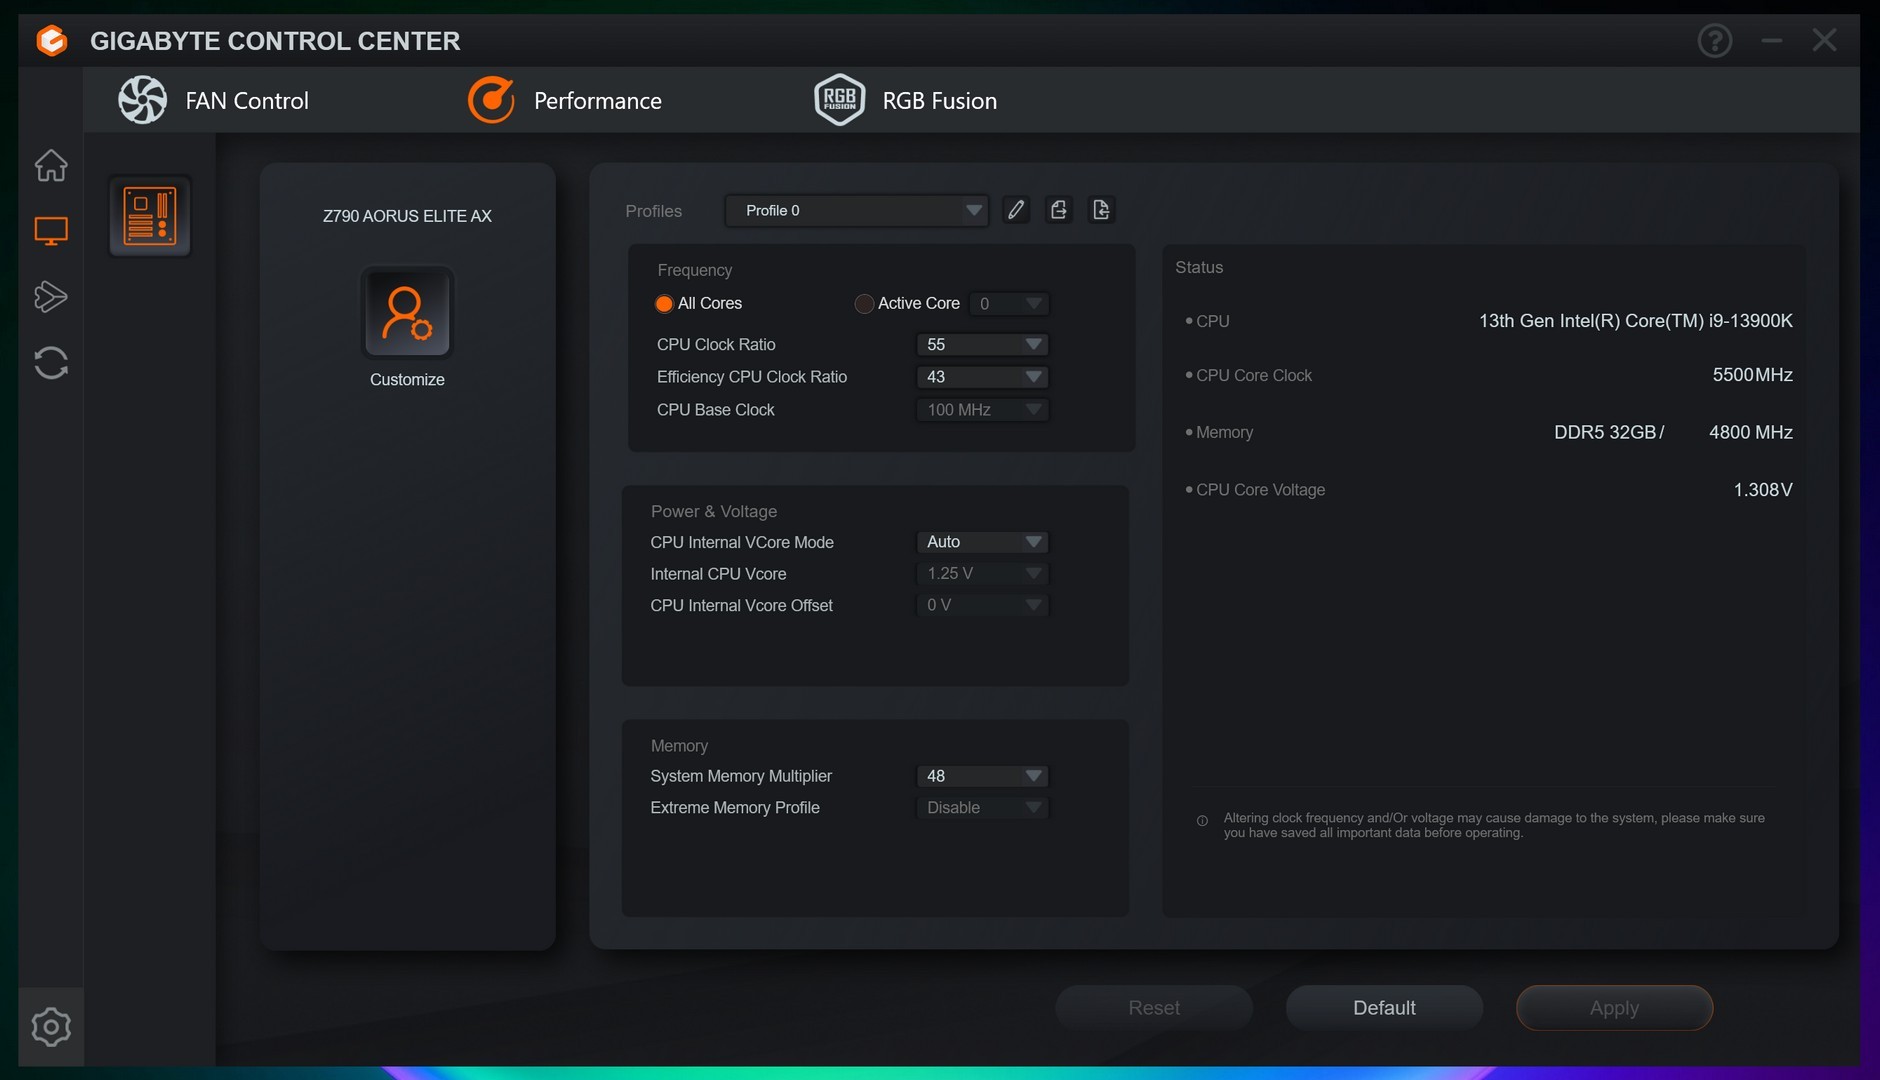The height and width of the screenshot is (1080, 1880).
Task: Expand the System Memory Multiplier dropdown
Action: 982,776
